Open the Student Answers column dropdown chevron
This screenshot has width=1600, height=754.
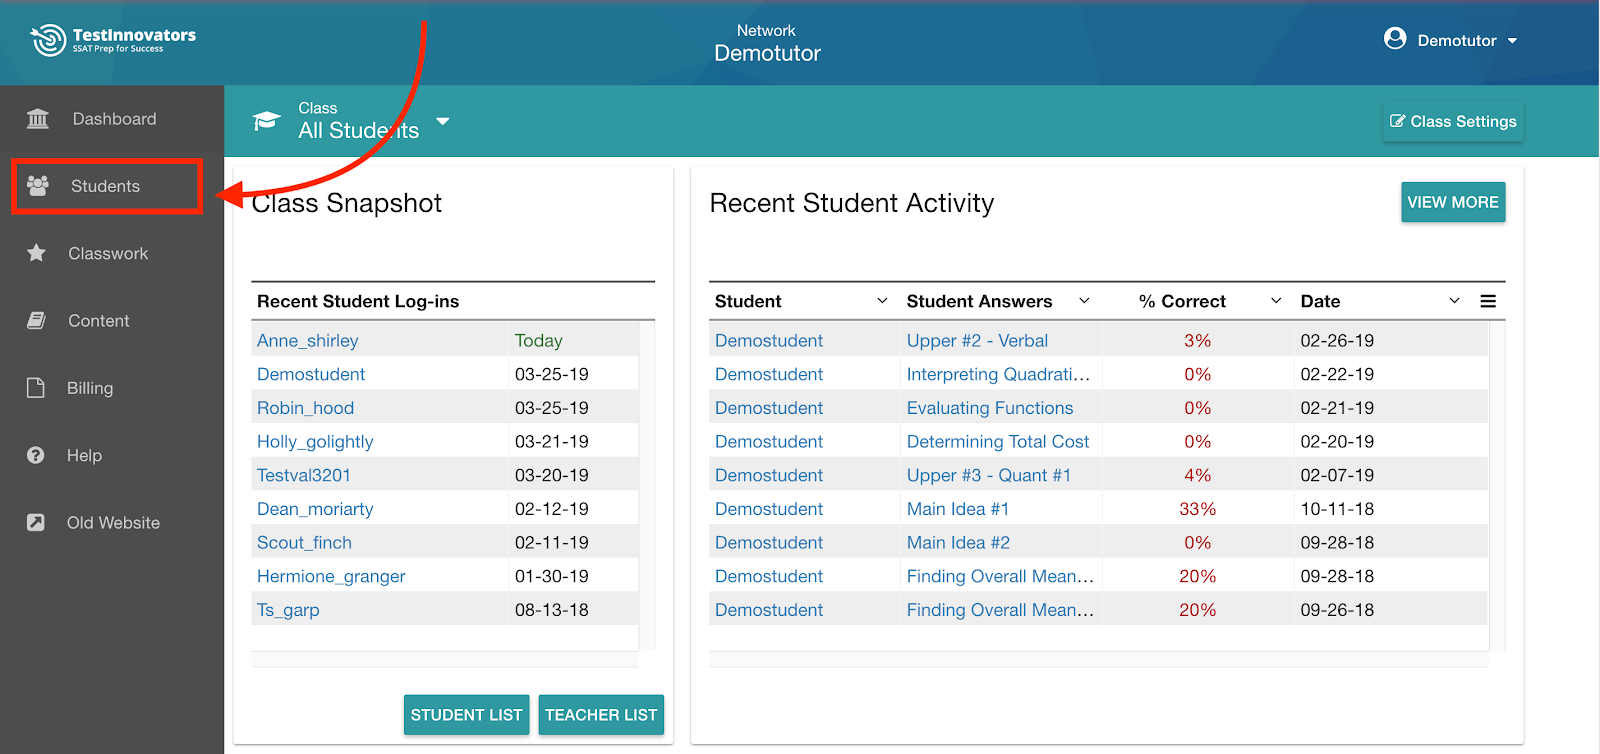tap(1084, 301)
